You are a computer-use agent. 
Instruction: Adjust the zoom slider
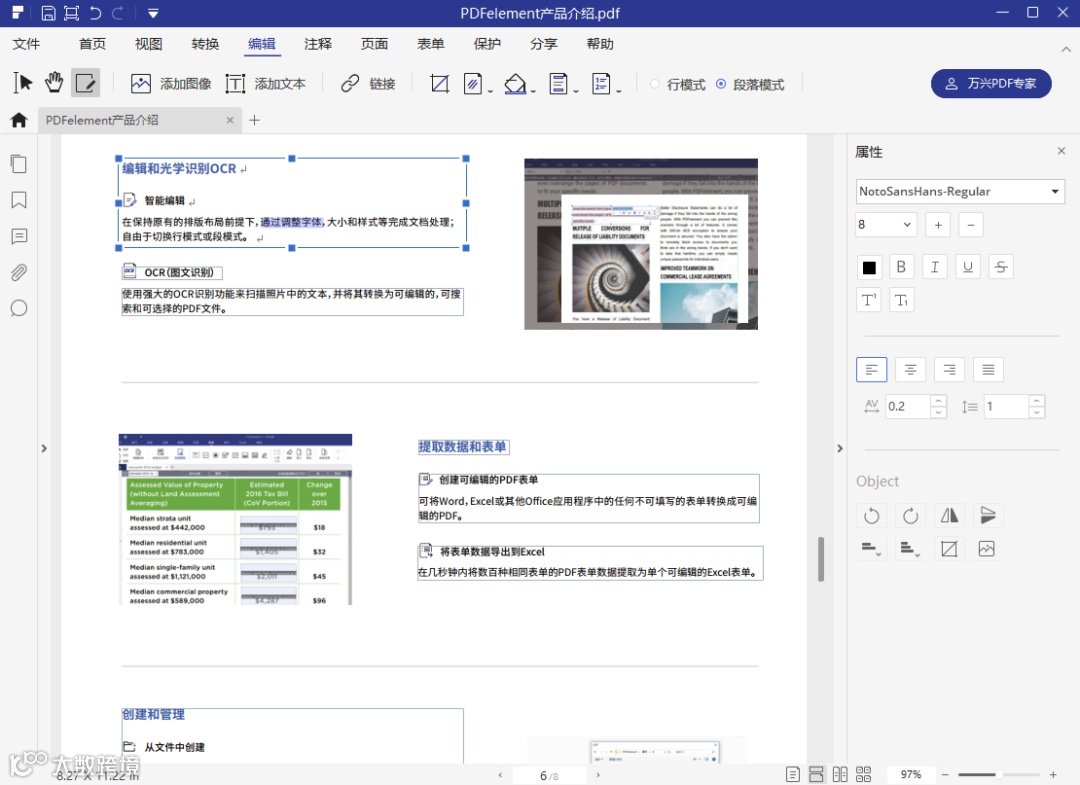coord(999,775)
